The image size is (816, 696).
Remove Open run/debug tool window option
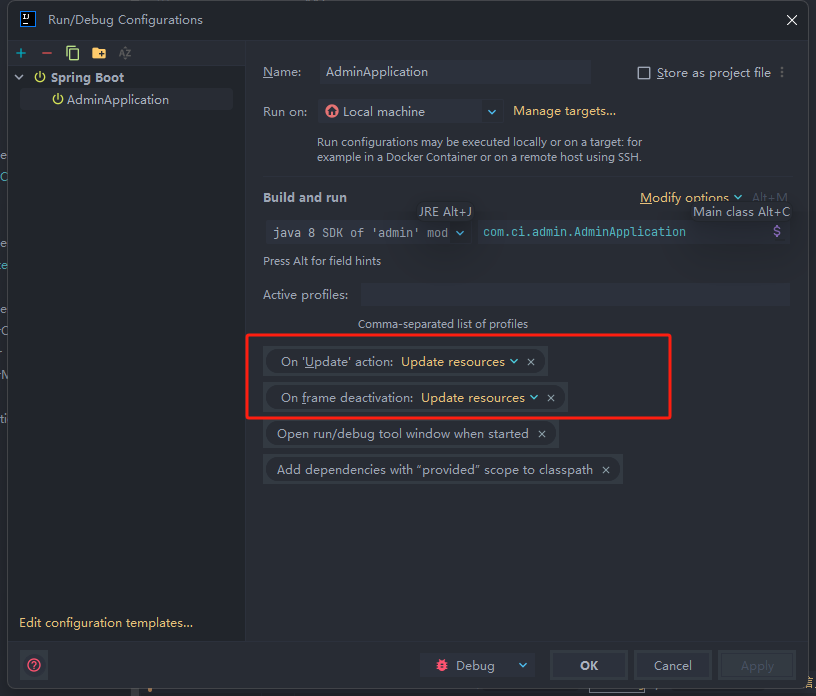[541, 434]
